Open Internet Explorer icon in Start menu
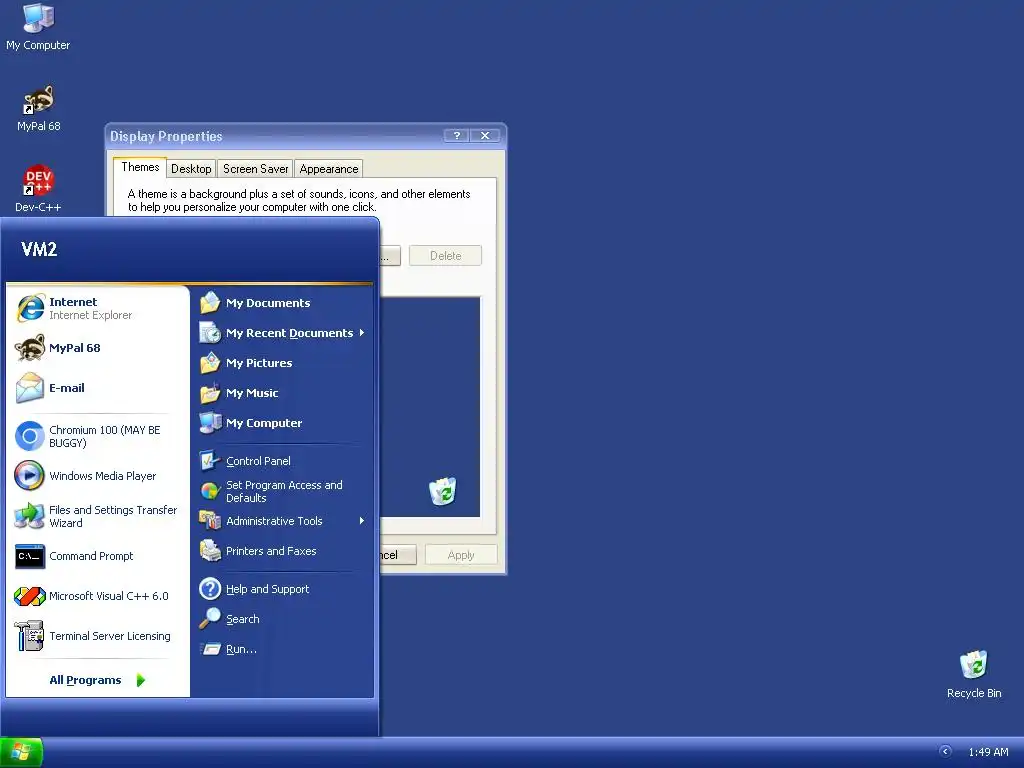The width and height of the screenshot is (1024, 768). click(x=30, y=308)
